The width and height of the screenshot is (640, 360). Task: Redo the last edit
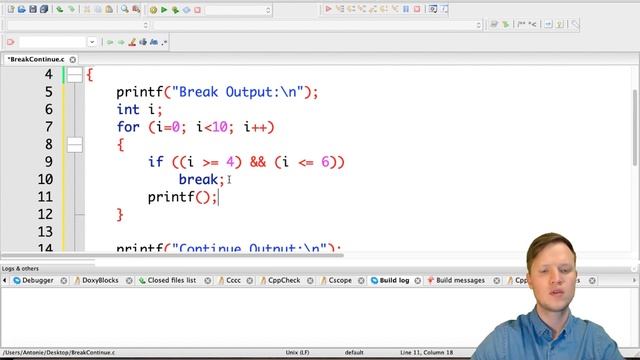click(71, 9)
